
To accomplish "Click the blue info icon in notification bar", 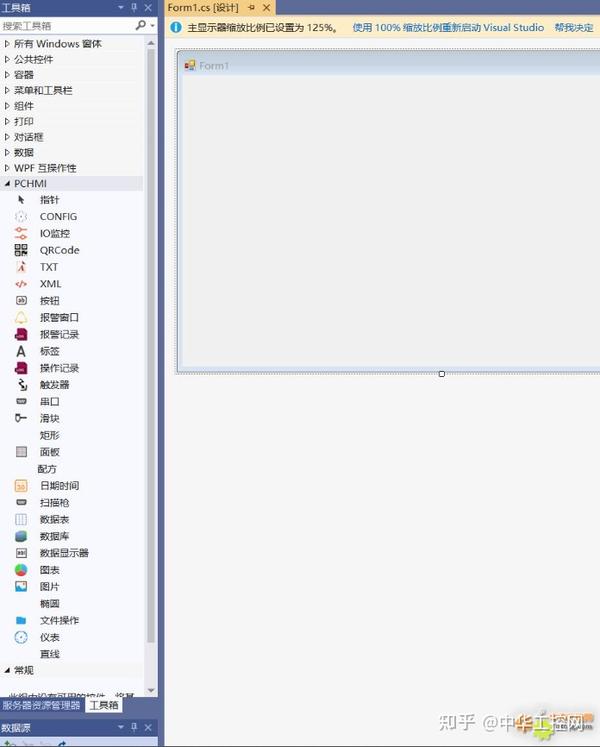I will pyautogui.click(x=176, y=27).
